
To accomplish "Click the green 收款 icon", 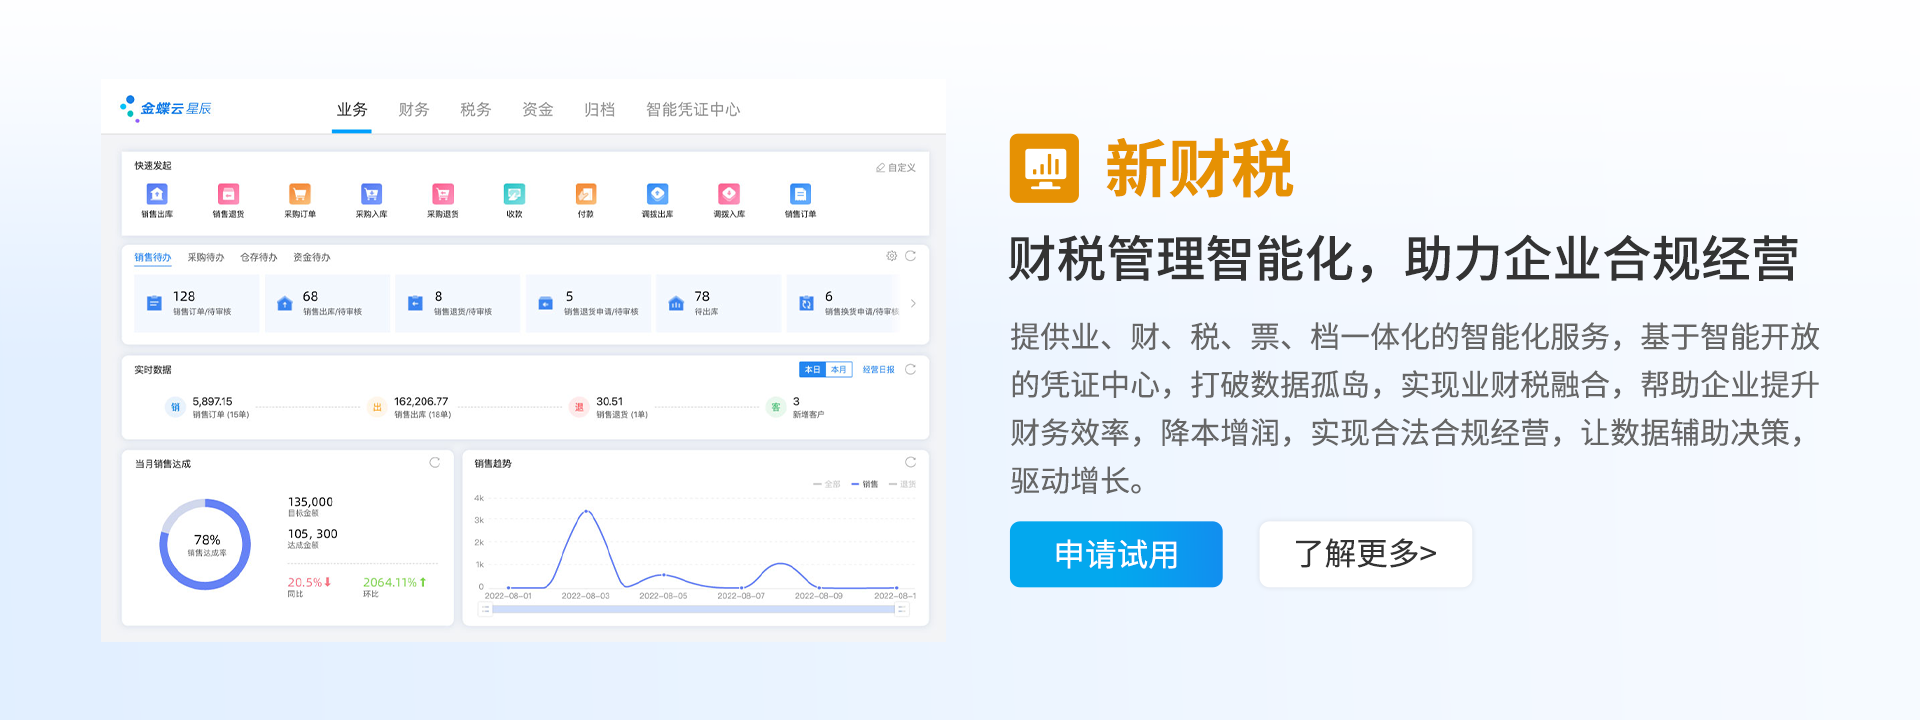I will [x=514, y=195].
